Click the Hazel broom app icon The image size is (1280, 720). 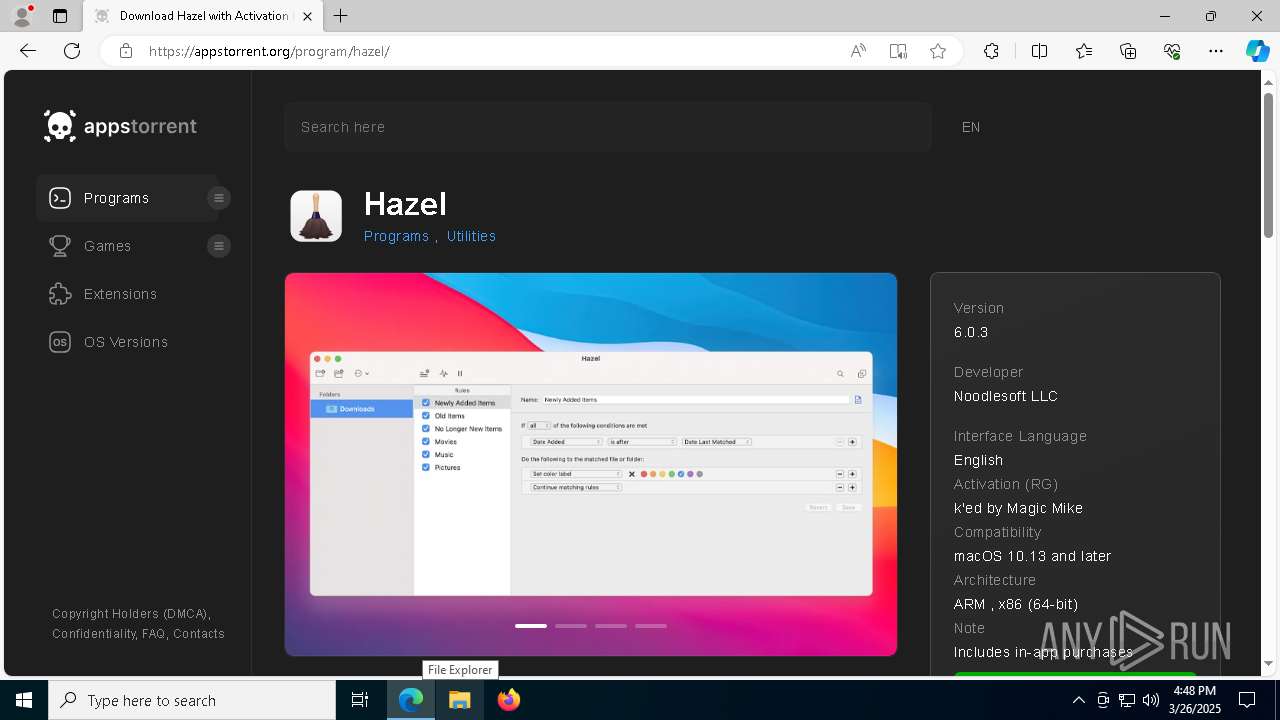316,216
